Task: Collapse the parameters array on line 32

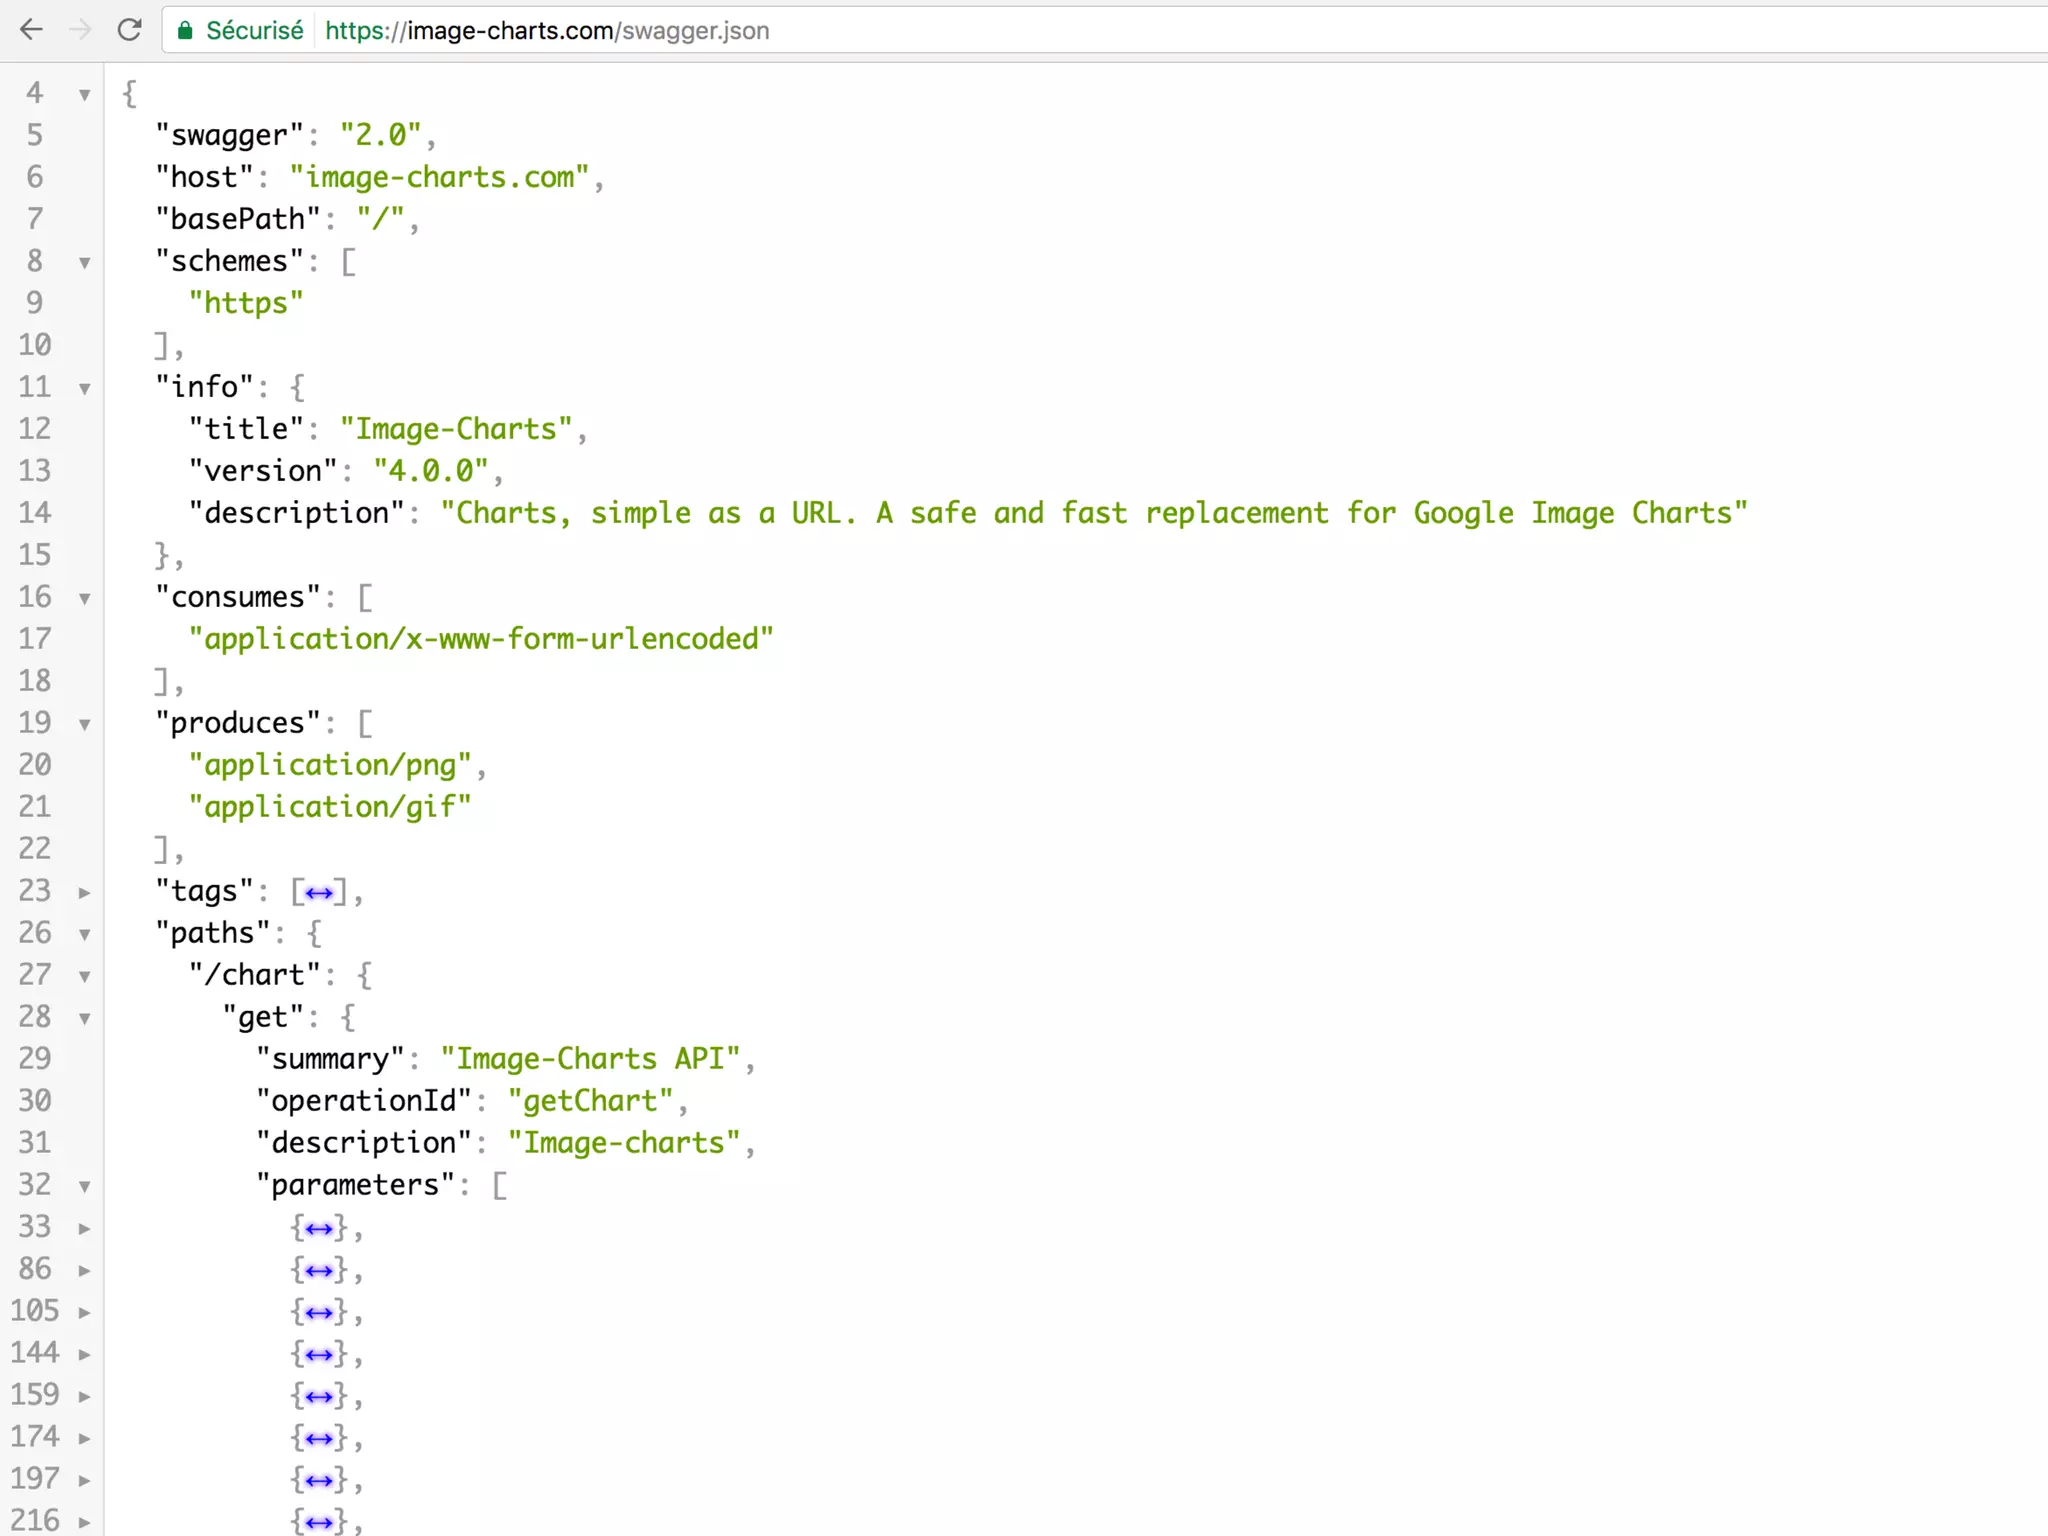Action: click(85, 1187)
